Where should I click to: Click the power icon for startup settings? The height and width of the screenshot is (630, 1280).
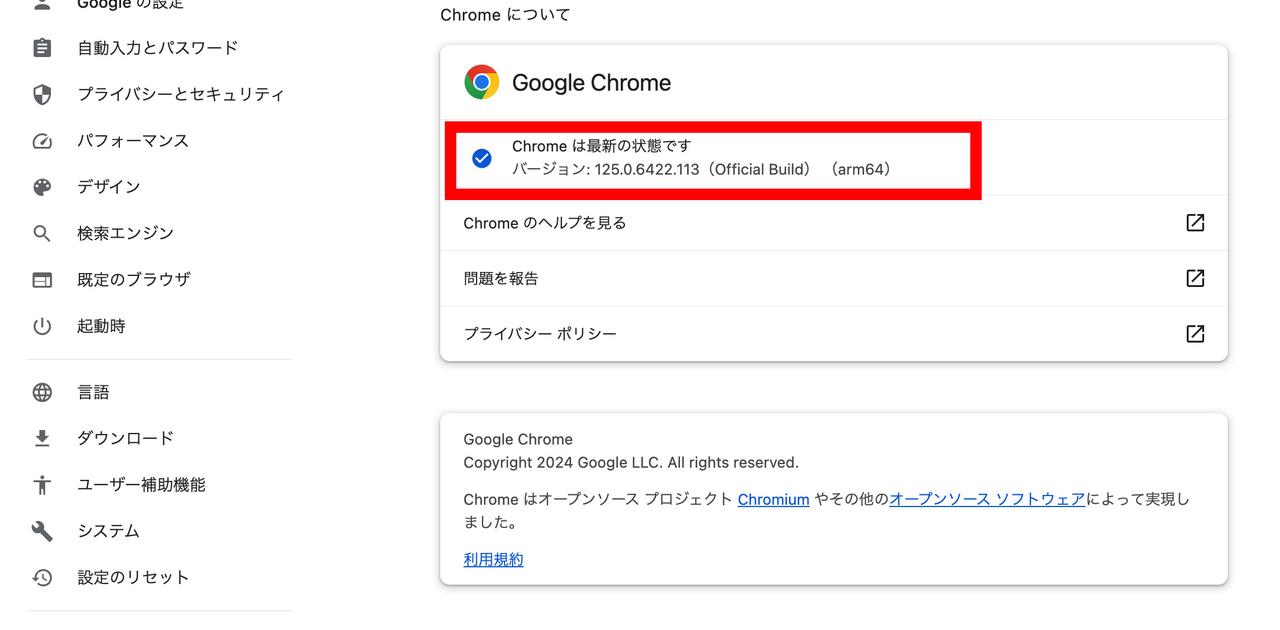point(42,326)
